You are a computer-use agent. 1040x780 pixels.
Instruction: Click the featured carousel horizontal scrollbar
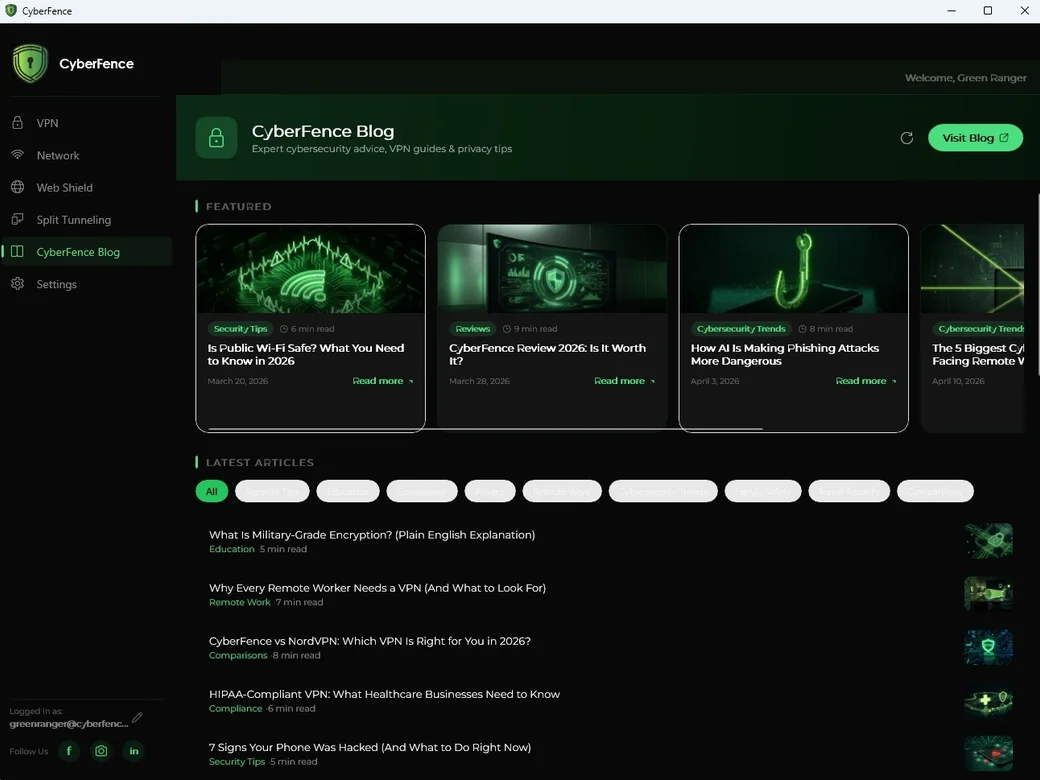(x=485, y=429)
